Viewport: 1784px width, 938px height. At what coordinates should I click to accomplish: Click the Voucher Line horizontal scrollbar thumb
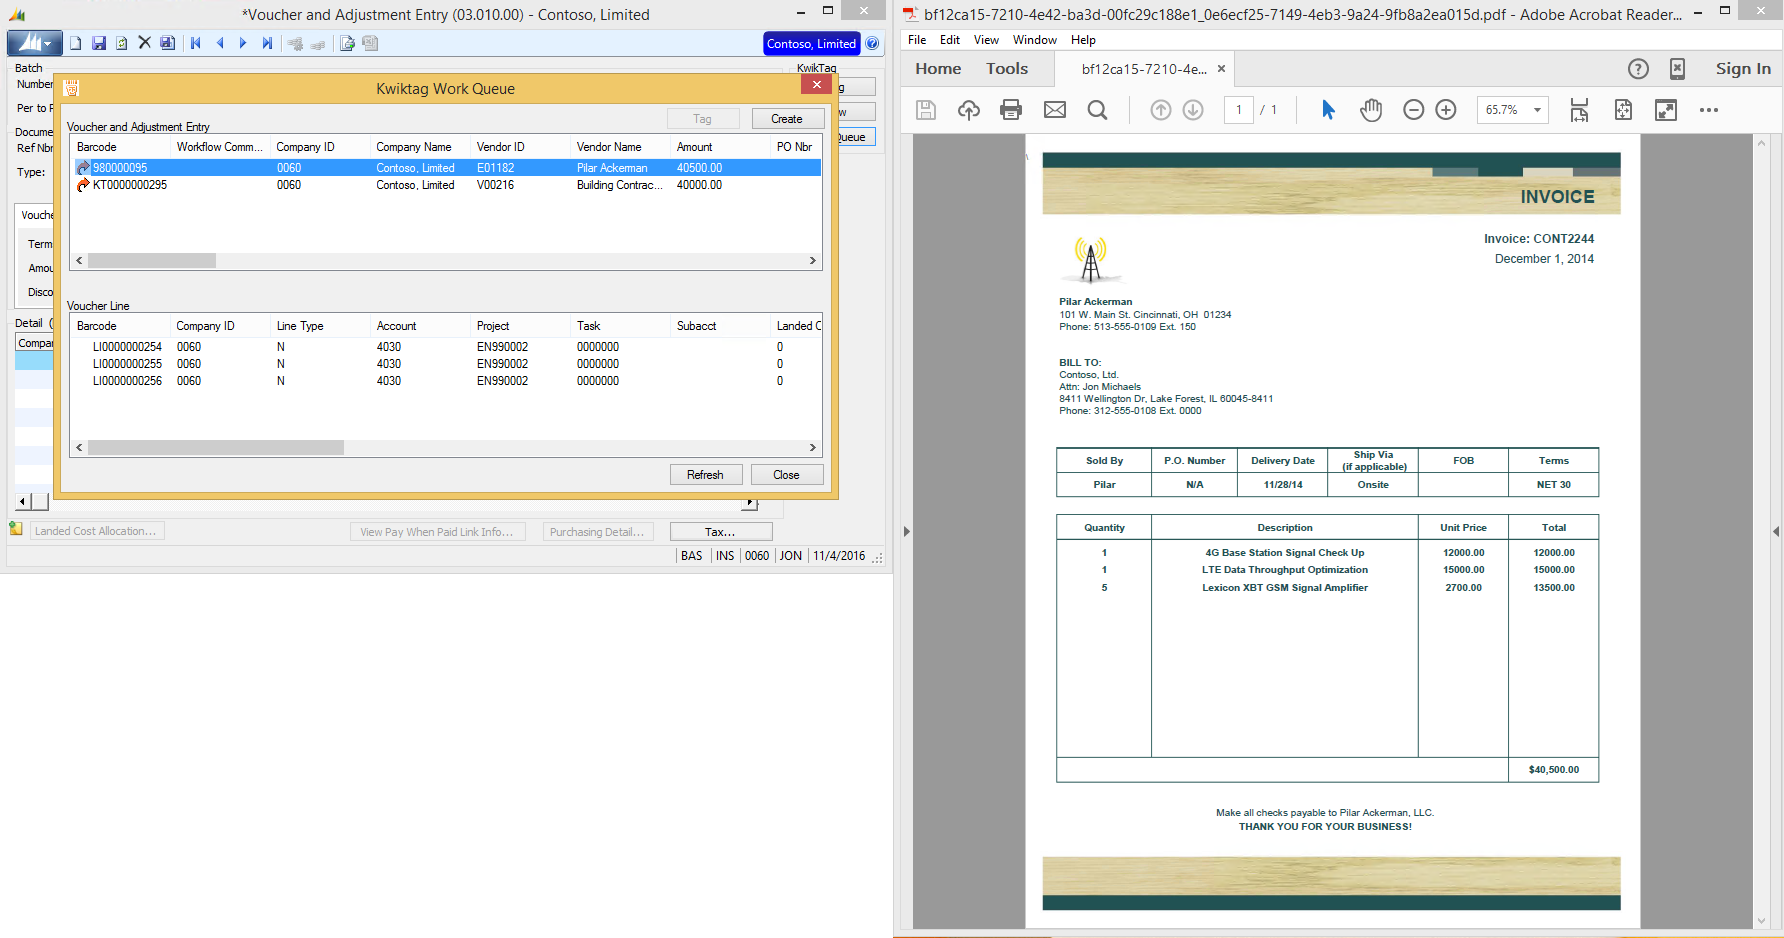point(216,448)
